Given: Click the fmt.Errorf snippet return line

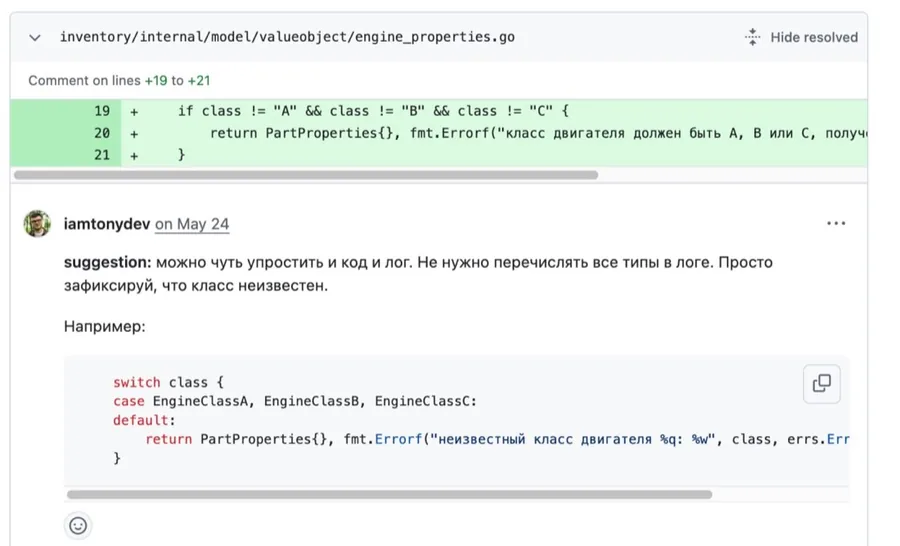Looking at the screenshot, I should [x=497, y=439].
